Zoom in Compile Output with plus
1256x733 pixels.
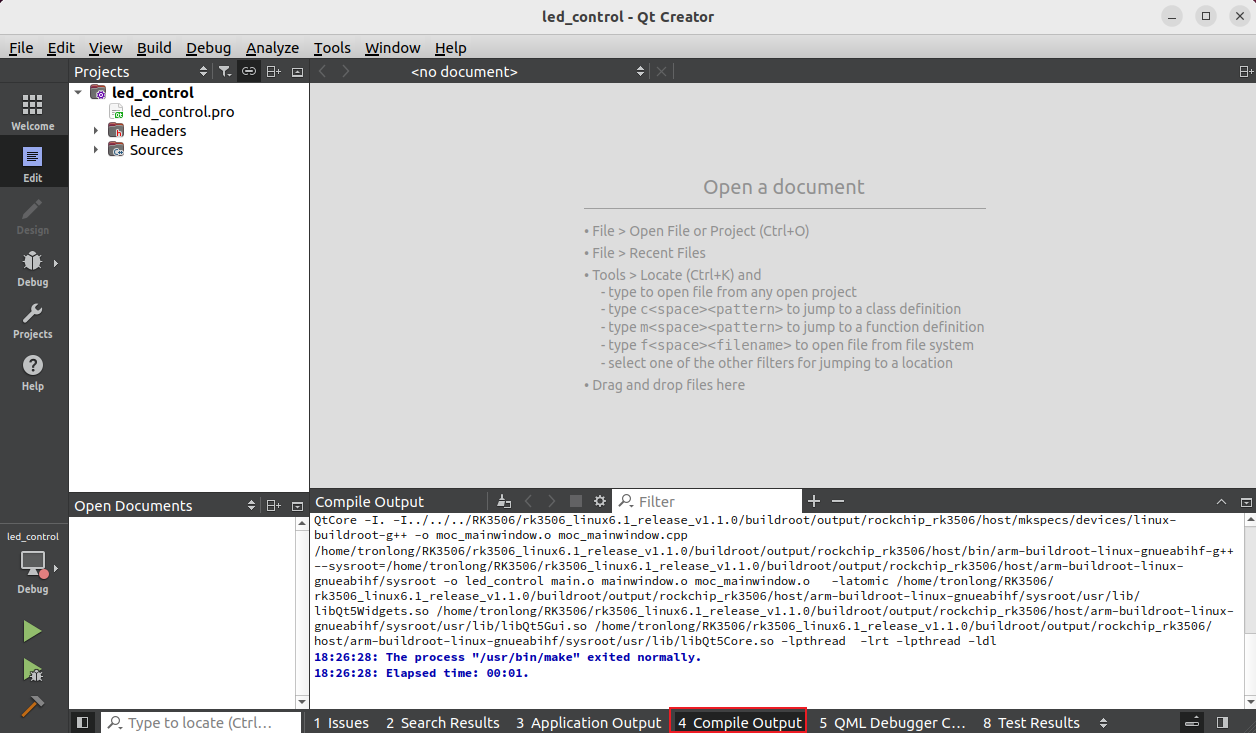(x=814, y=501)
